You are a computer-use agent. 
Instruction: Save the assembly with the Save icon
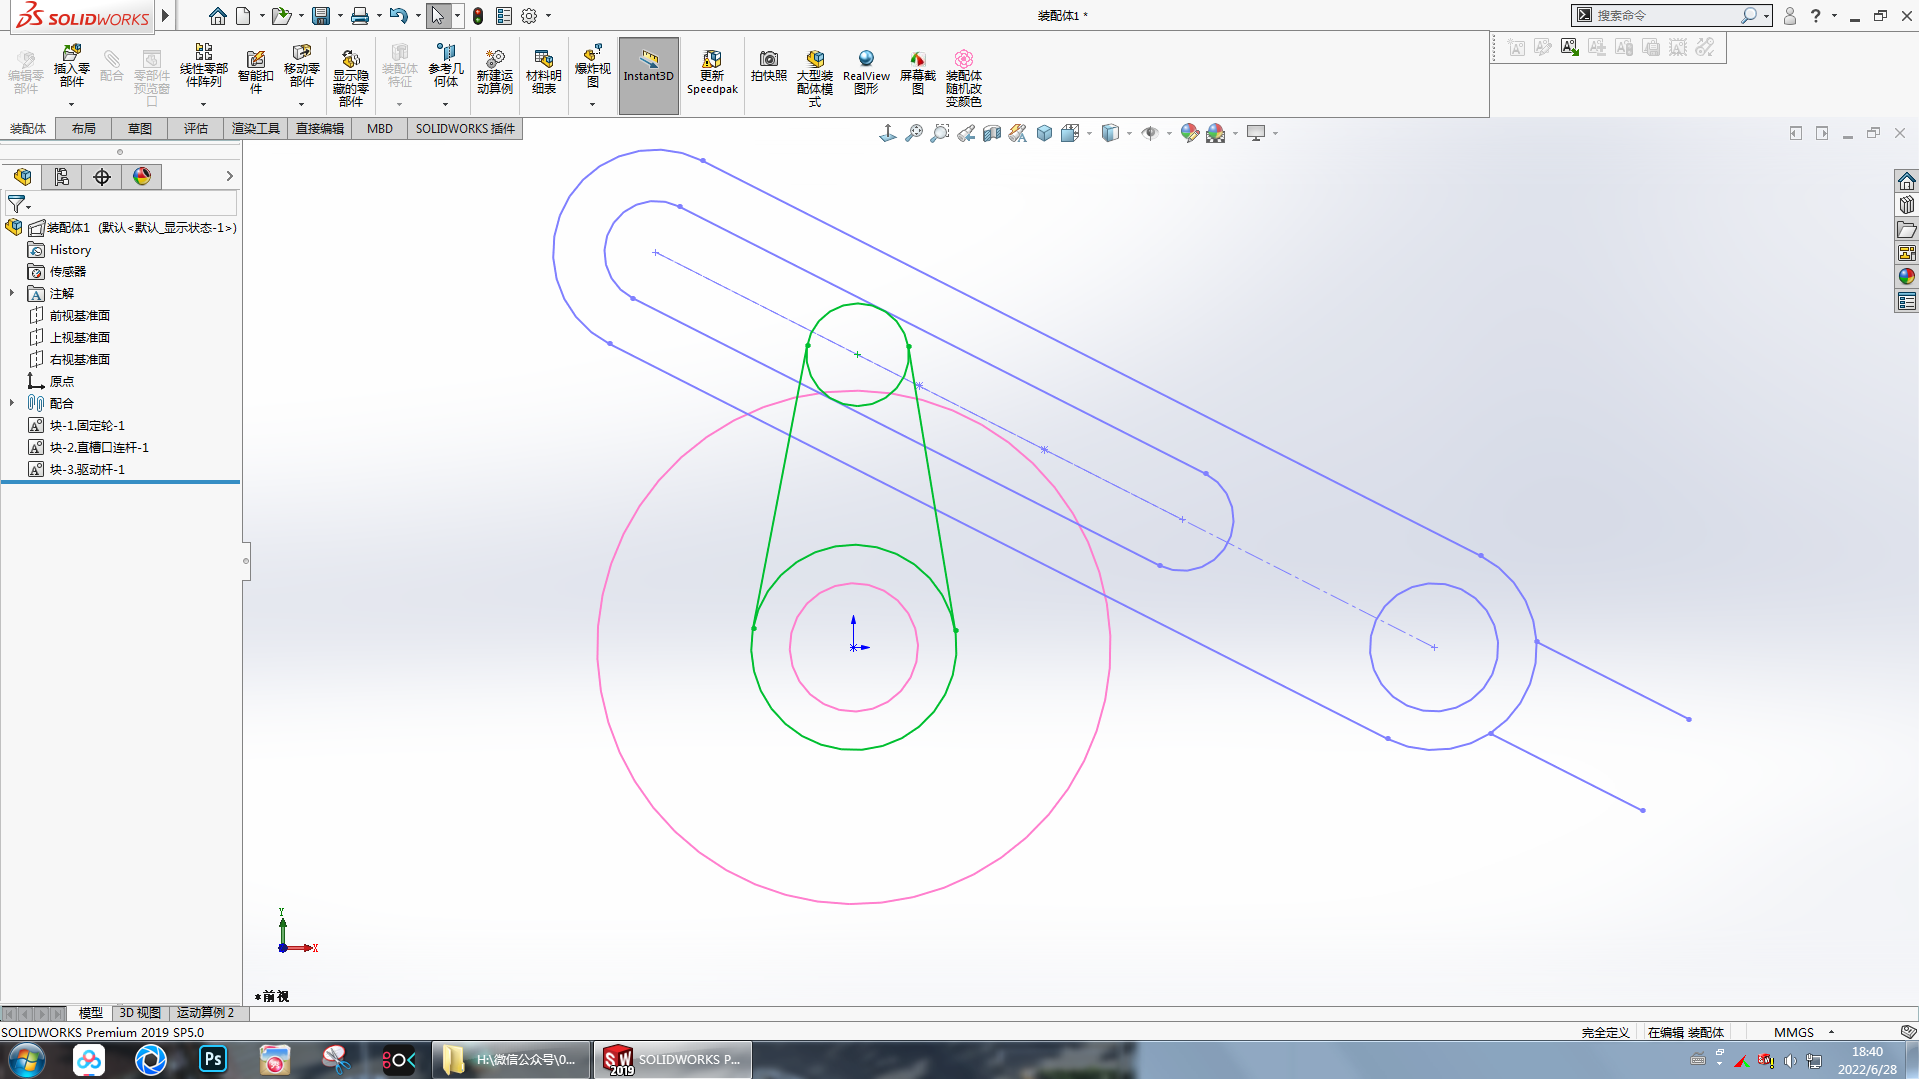click(x=321, y=16)
